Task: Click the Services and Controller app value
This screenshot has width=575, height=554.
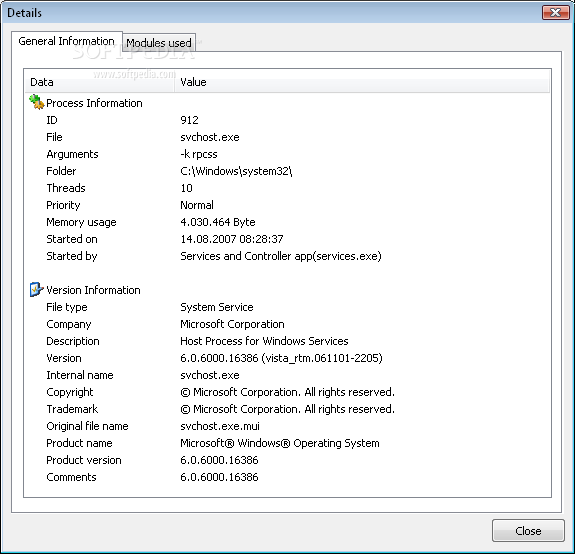Action: point(281,256)
